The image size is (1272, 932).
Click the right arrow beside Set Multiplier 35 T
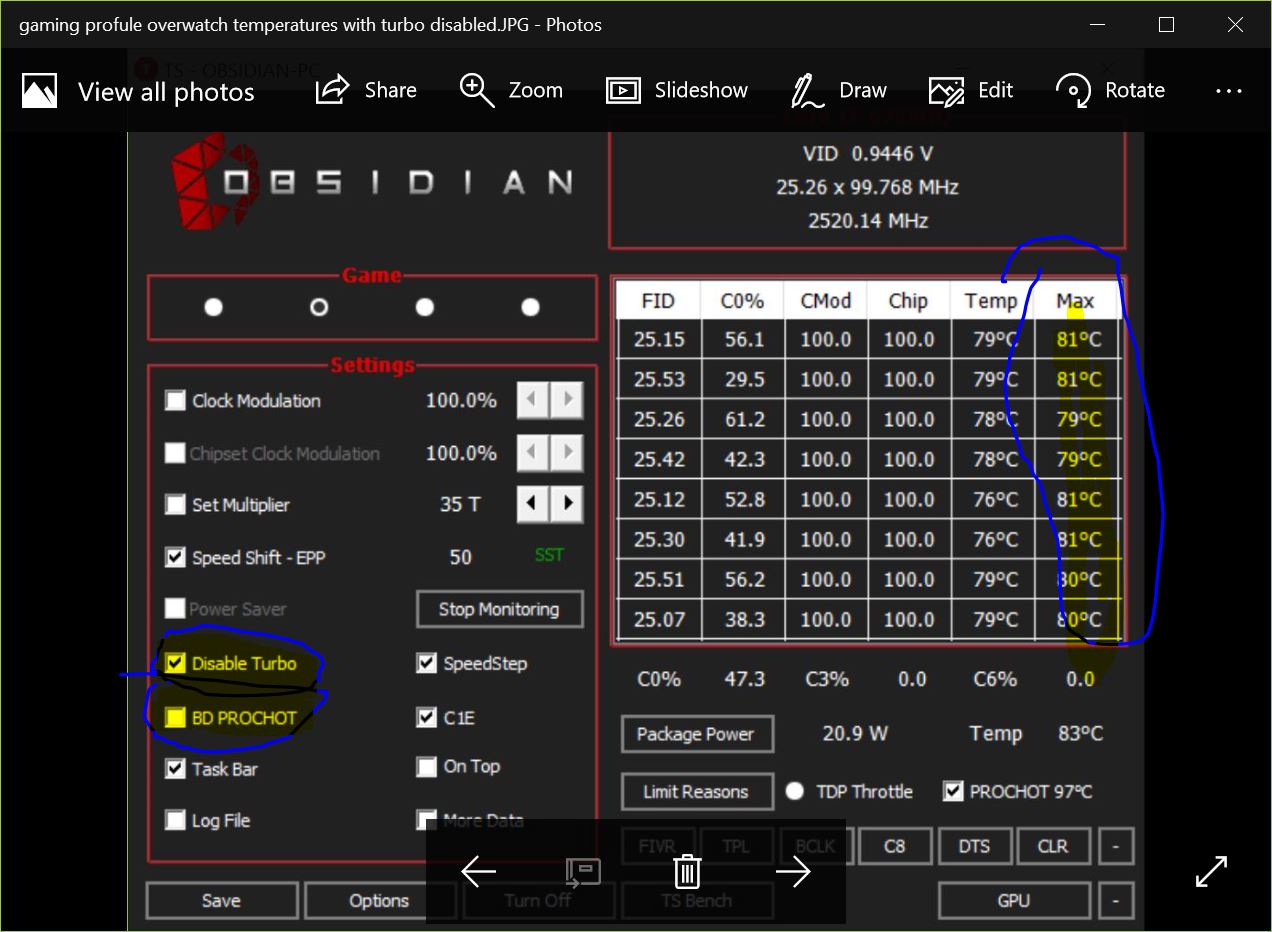[567, 504]
